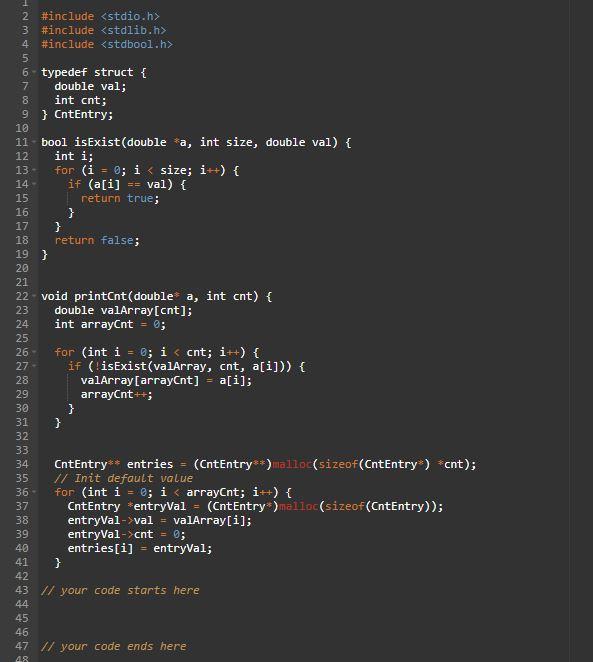
Task: Click 'int arrayCnt = 0;' declaration
Action: point(110,324)
